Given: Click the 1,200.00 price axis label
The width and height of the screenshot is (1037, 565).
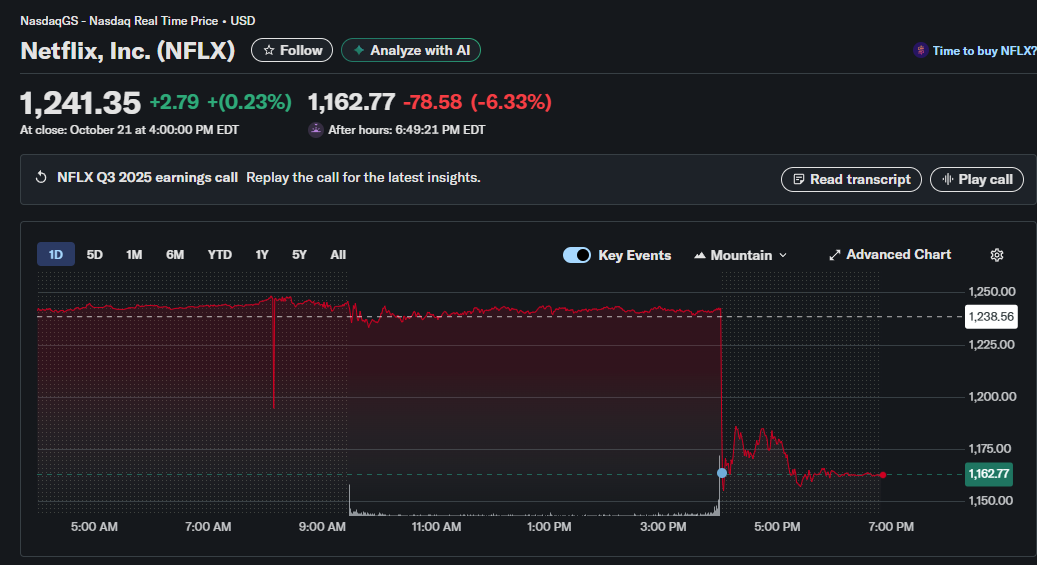Looking at the screenshot, I should point(991,396).
